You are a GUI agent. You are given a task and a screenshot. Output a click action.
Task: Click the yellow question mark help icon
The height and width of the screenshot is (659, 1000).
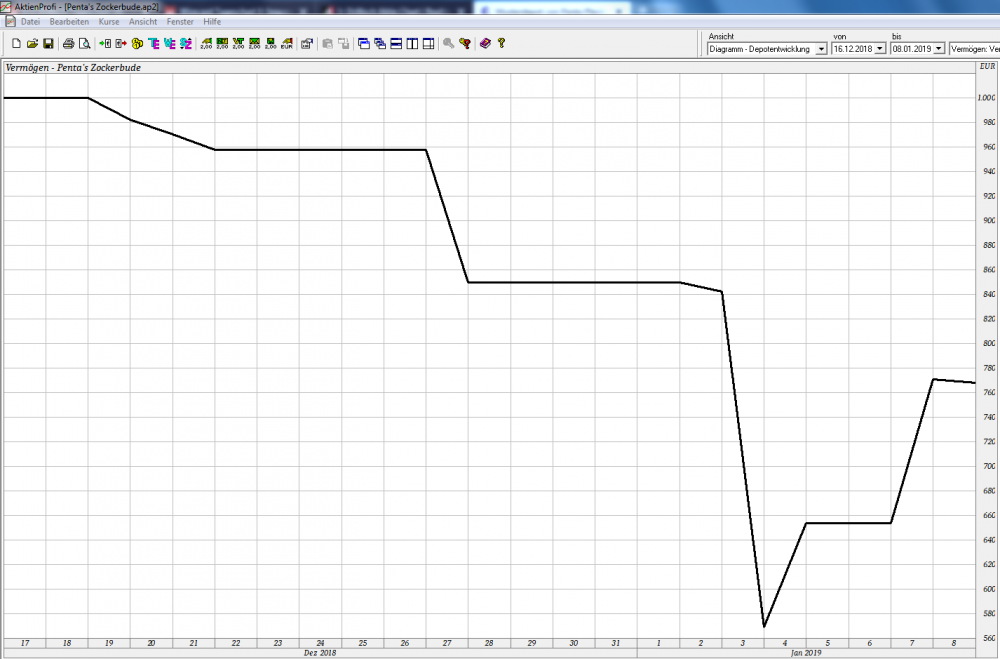[501, 43]
